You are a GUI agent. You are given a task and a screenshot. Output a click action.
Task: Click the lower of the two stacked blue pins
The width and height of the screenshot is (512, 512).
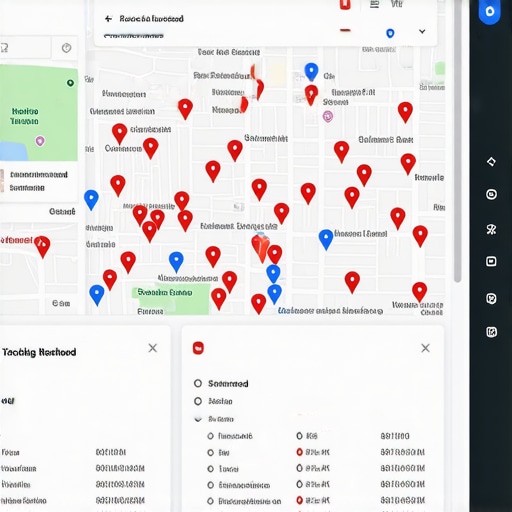click(274, 294)
